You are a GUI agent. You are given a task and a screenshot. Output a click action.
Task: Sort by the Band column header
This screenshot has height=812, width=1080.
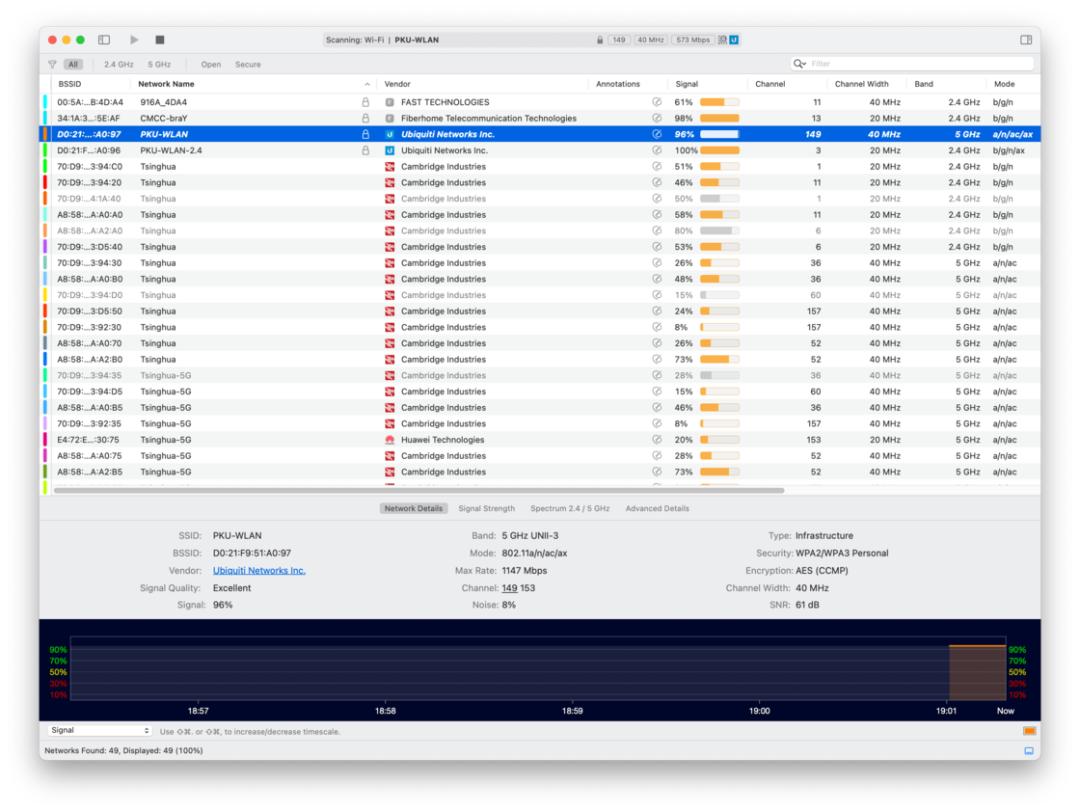[924, 84]
